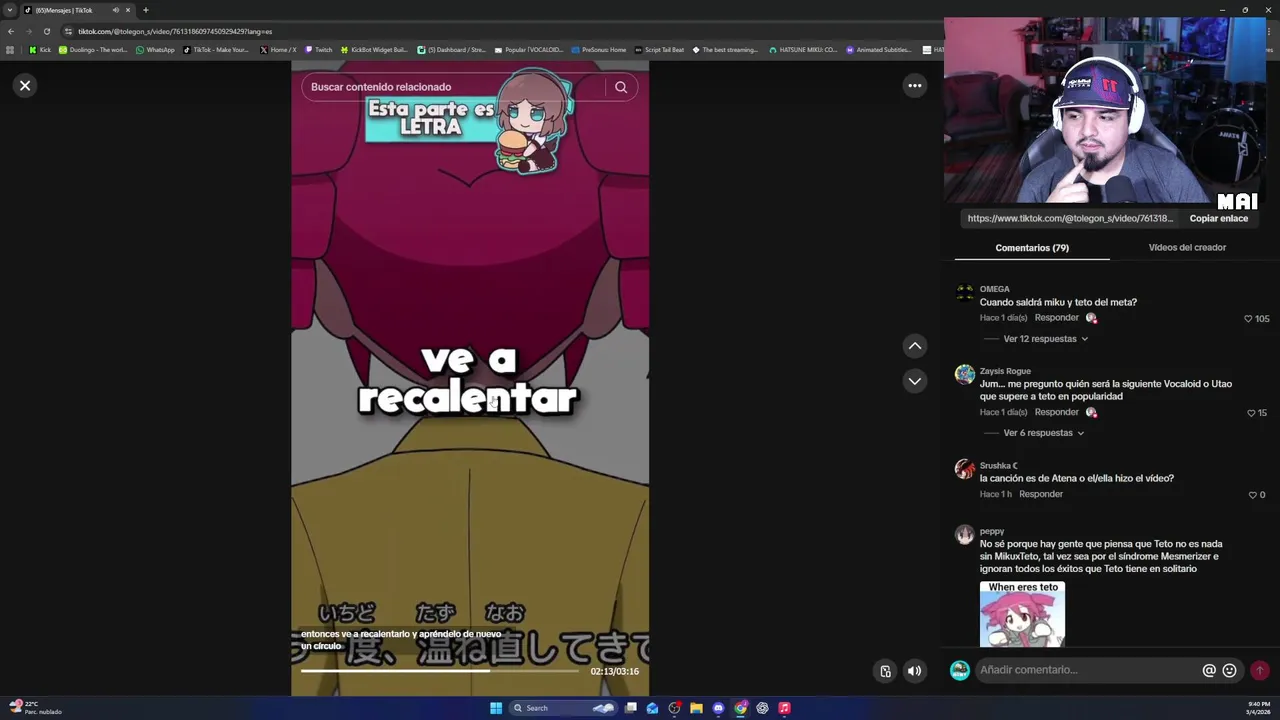Open ChatGPT app from the taskbar

pos(762,708)
